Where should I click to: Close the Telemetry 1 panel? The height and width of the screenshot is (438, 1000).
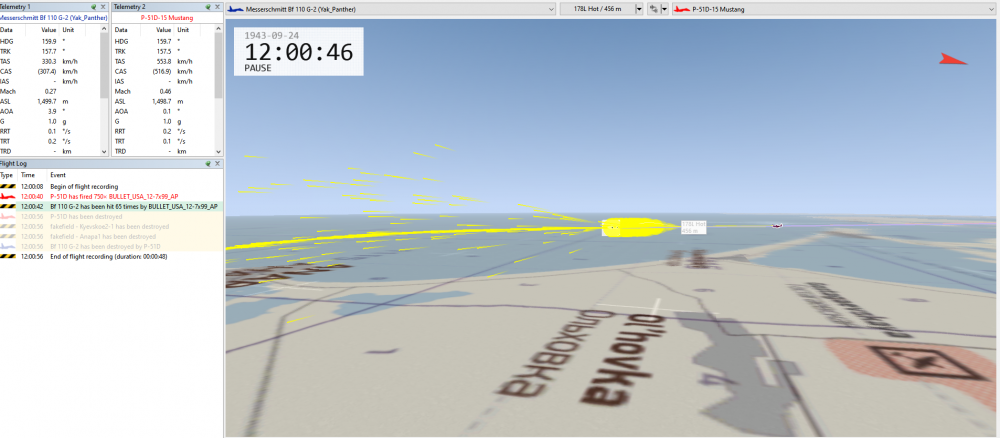103,6
